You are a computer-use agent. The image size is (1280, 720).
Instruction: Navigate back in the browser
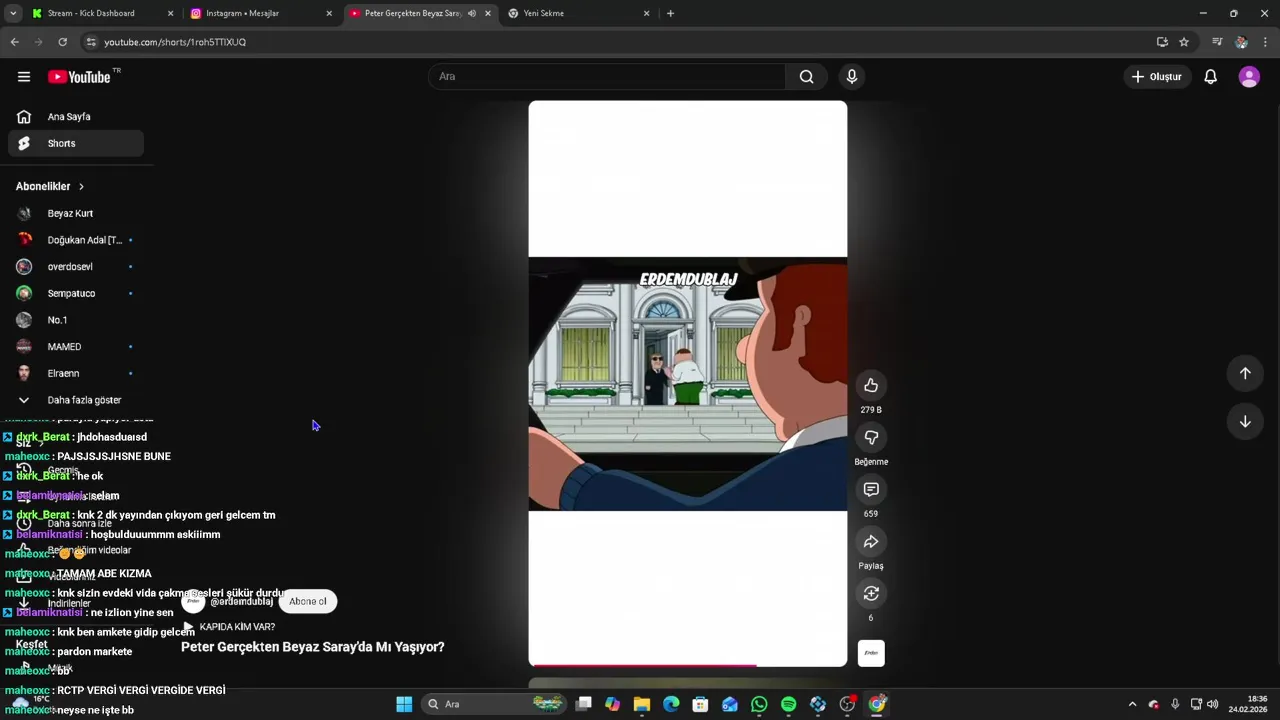pyautogui.click(x=14, y=42)
